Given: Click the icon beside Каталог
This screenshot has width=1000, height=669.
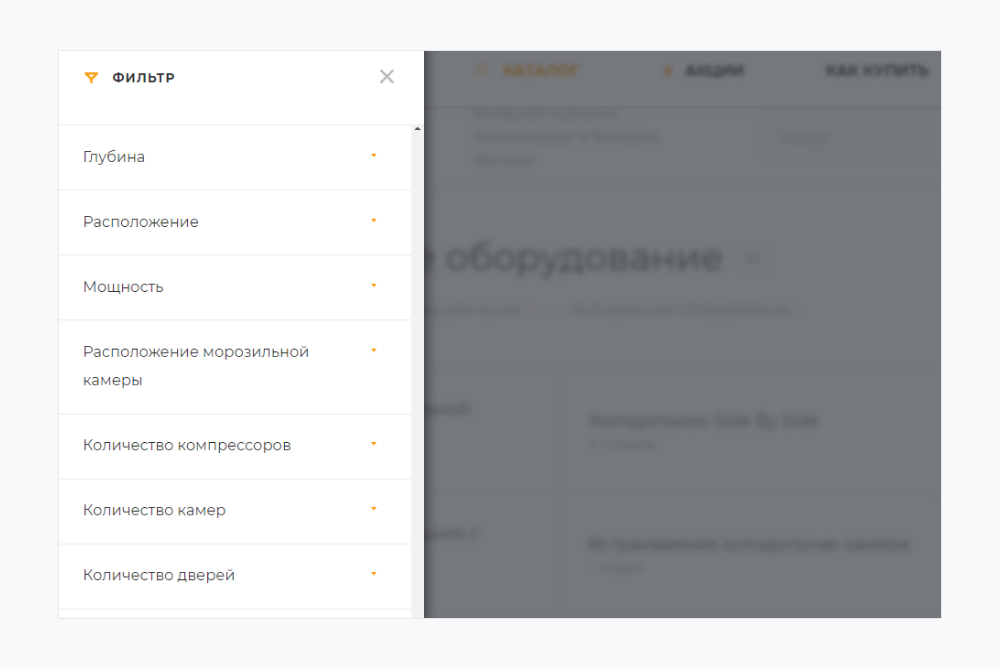Looking at the screenshot, I should (x=482, y=71).
